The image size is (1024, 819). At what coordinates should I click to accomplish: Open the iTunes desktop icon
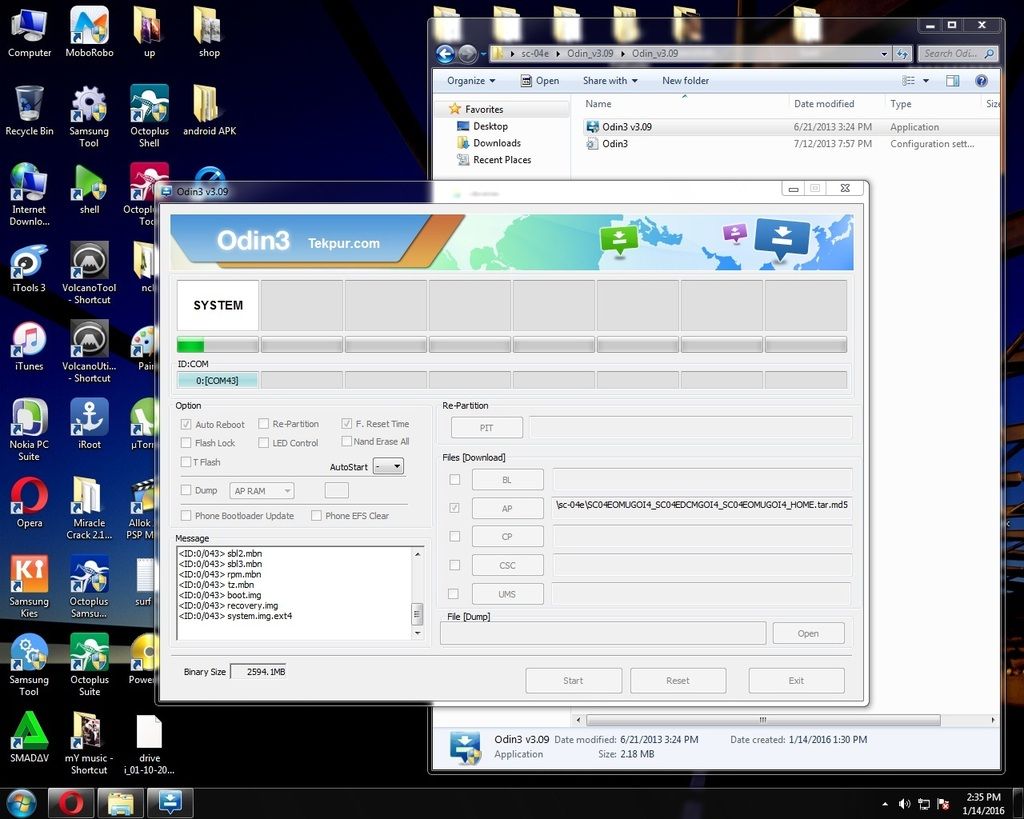[x=29, y=340]
